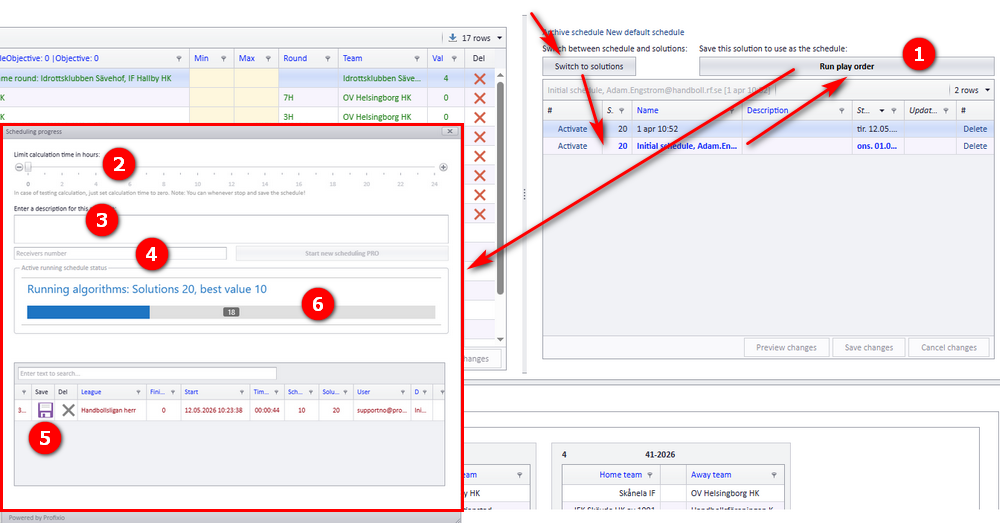1000x523 pixels.
Task: Click the red X on the Idrottsklubben Säve row
Action: point(480,78)
